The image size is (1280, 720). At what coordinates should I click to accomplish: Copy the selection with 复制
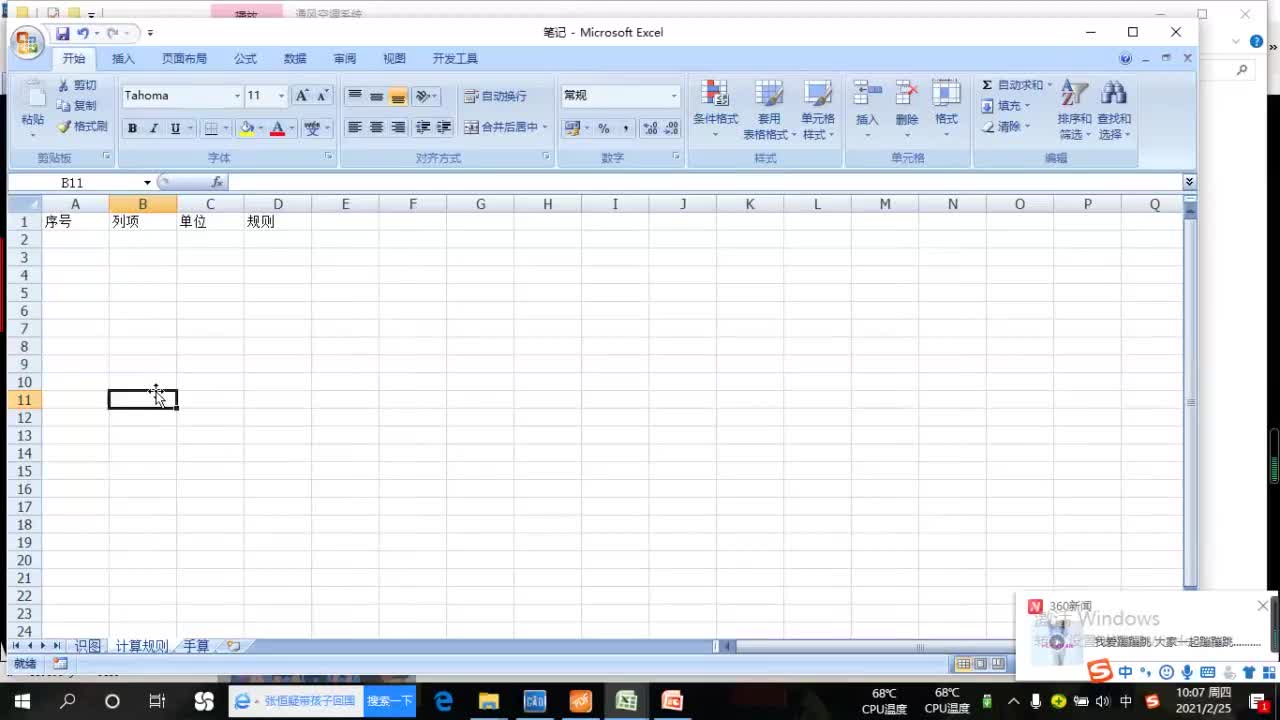(x=77, y=106)
